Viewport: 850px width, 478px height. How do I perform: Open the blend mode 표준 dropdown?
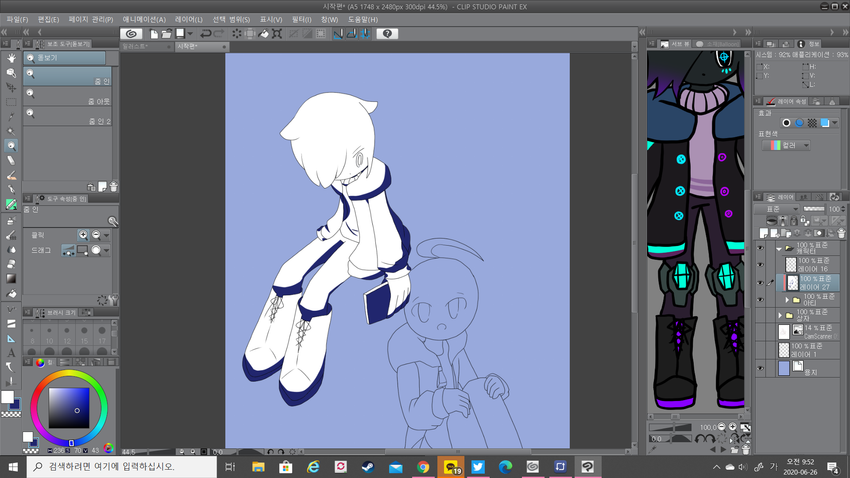click(x=777, y=209)
